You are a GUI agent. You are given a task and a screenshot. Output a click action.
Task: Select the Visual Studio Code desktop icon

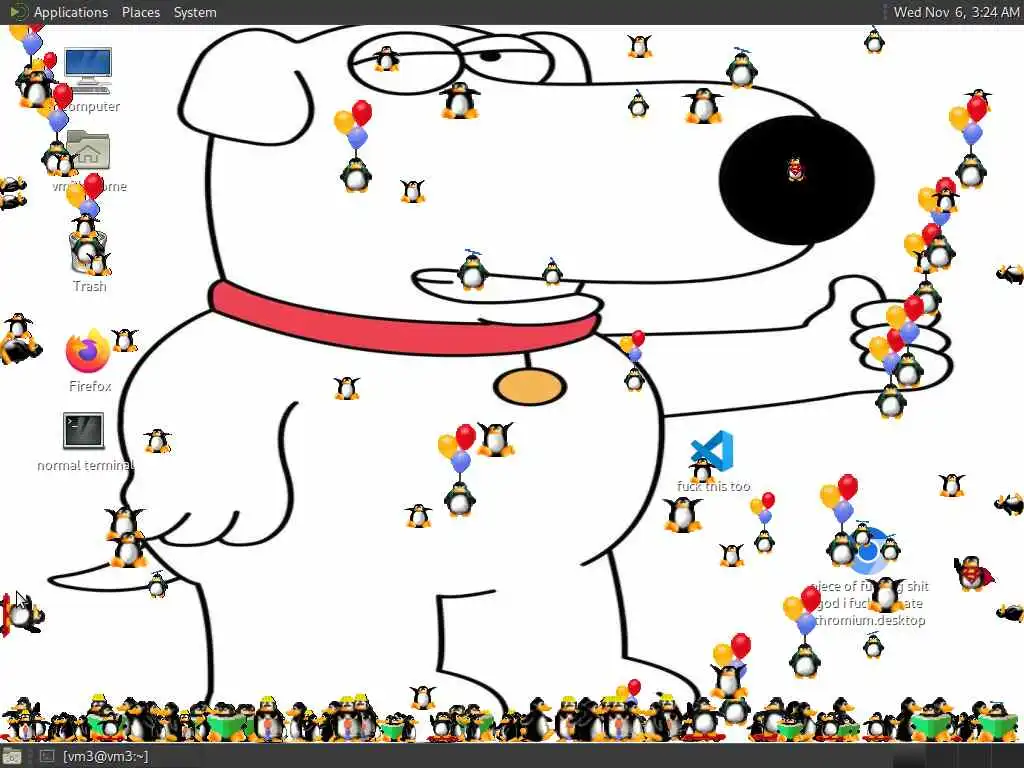(x=712, y=452)
